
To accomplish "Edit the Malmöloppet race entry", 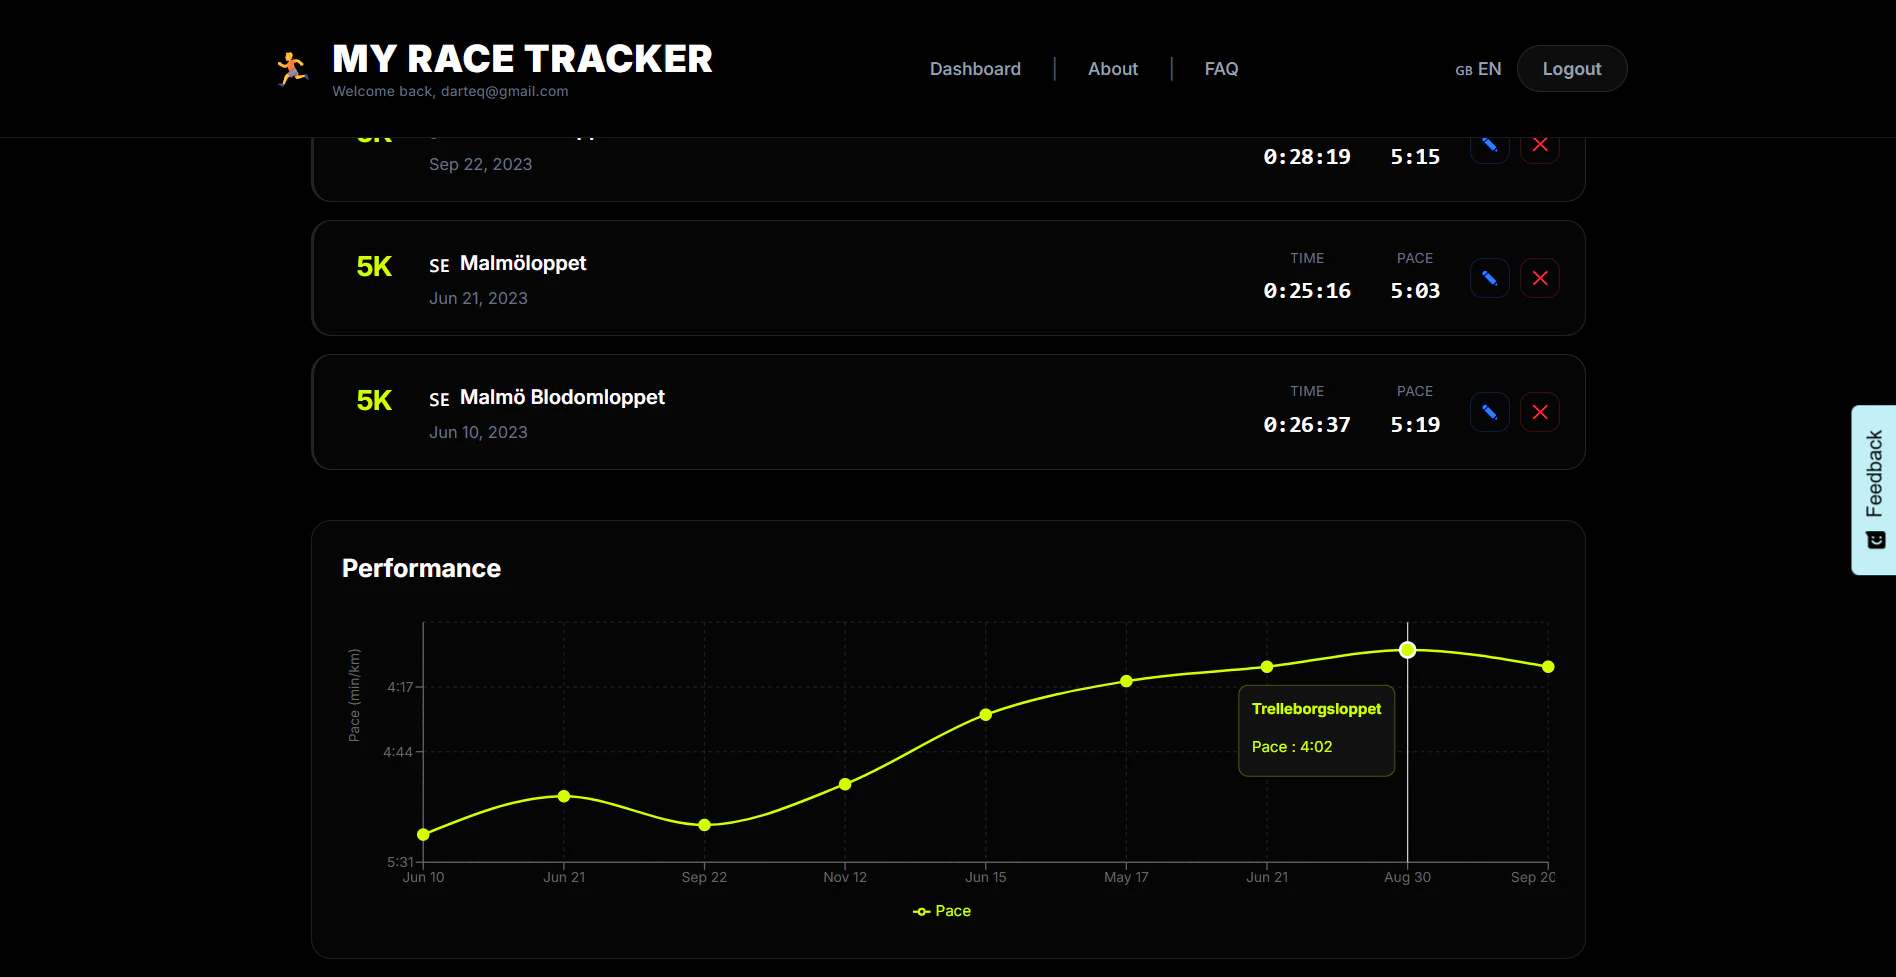I will (1489, 277).
